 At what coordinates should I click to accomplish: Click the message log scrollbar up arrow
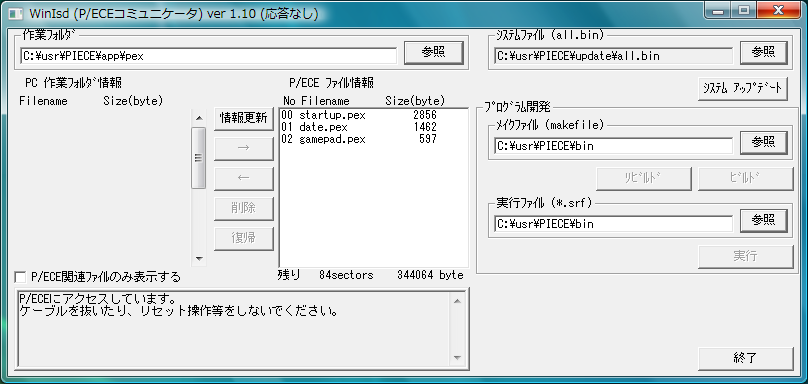457,301
